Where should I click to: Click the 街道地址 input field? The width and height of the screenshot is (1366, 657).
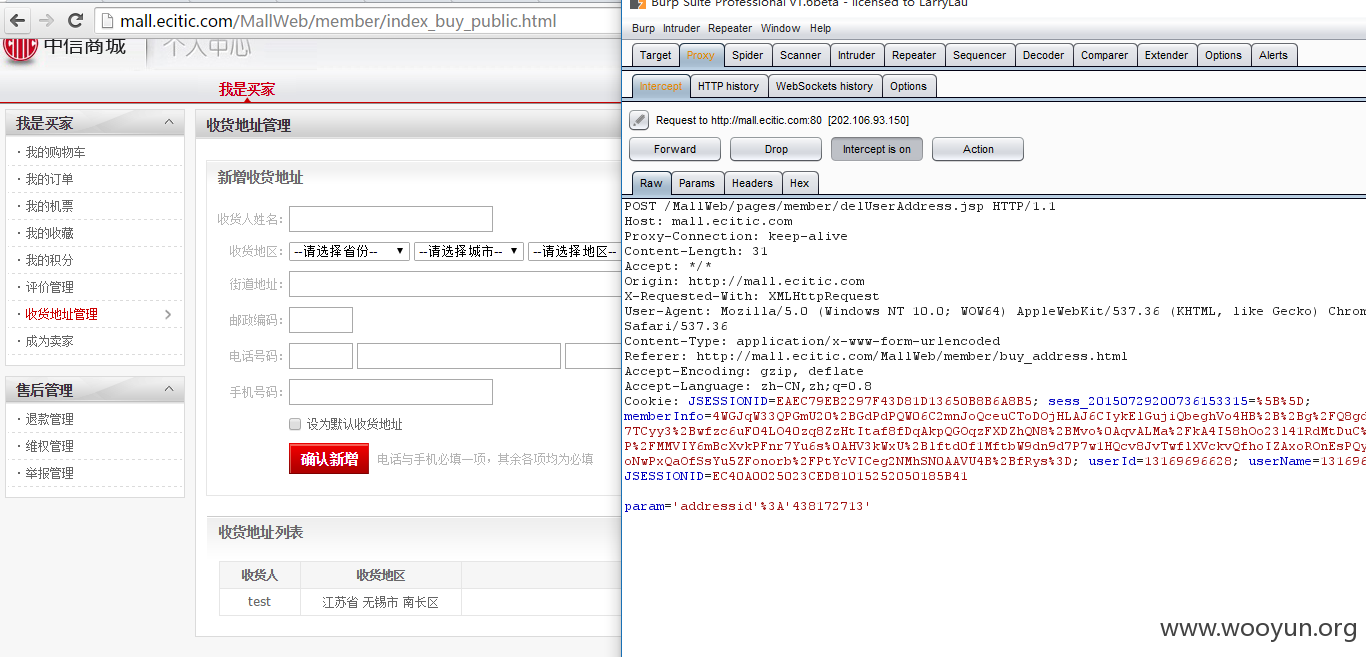coord(455,284)
